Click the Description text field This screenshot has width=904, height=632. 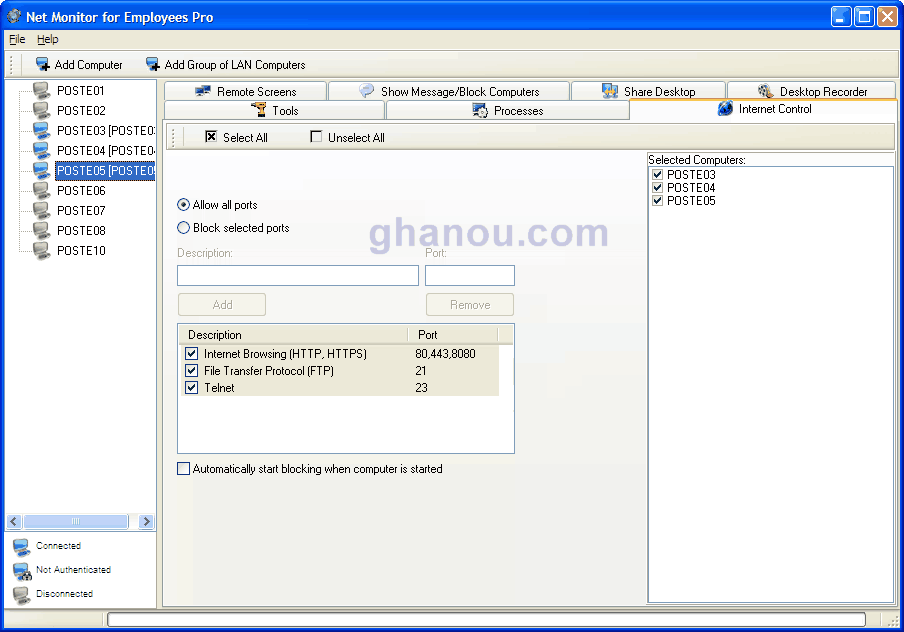298,276
